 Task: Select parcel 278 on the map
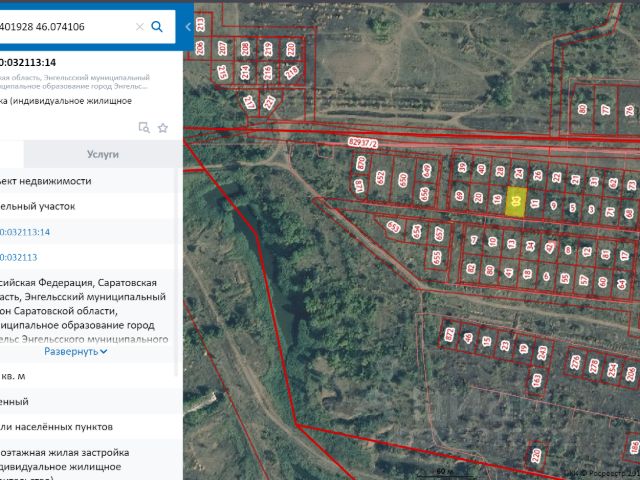[x=594, y=366]
